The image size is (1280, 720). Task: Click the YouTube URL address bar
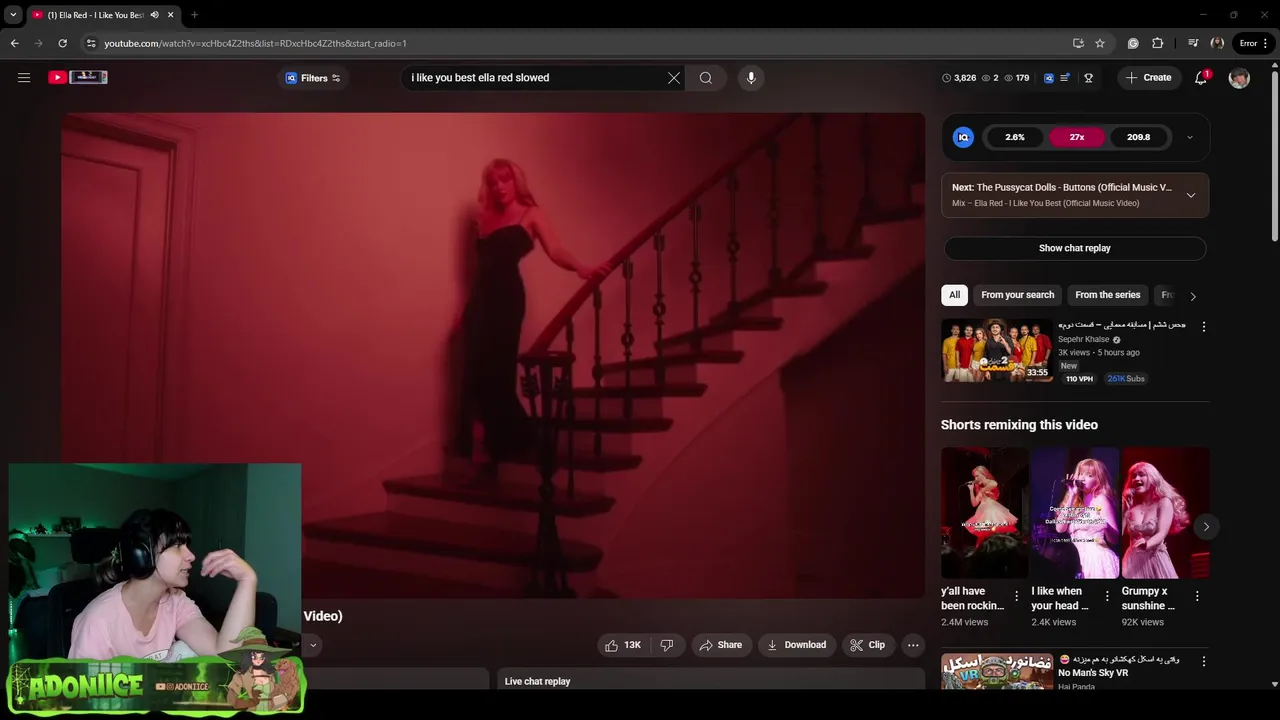pyautogui.click(x=255, y=43)
